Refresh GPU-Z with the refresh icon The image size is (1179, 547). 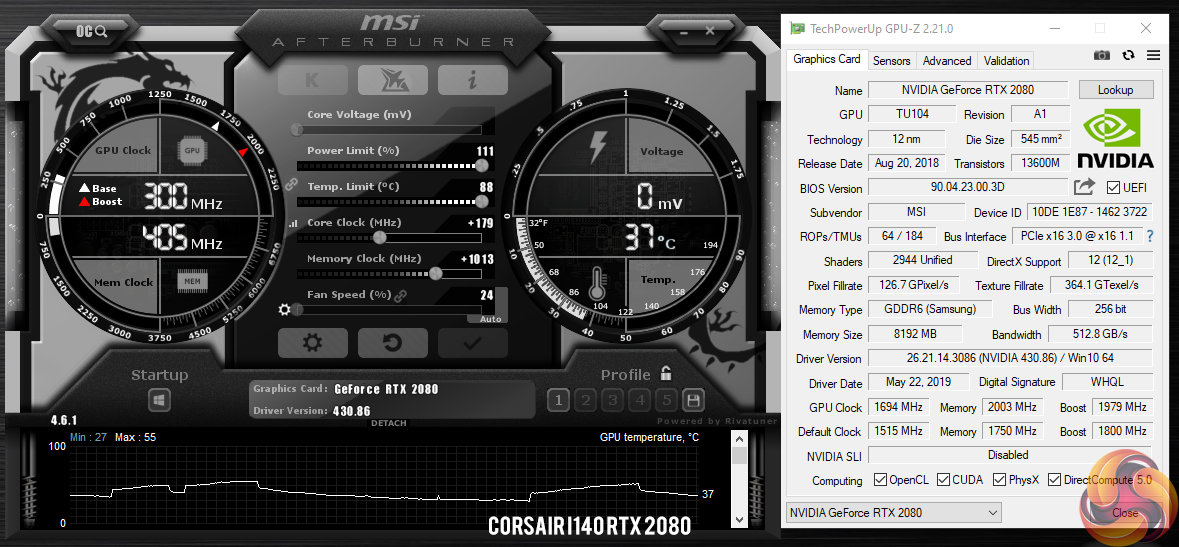point(1128,56)
